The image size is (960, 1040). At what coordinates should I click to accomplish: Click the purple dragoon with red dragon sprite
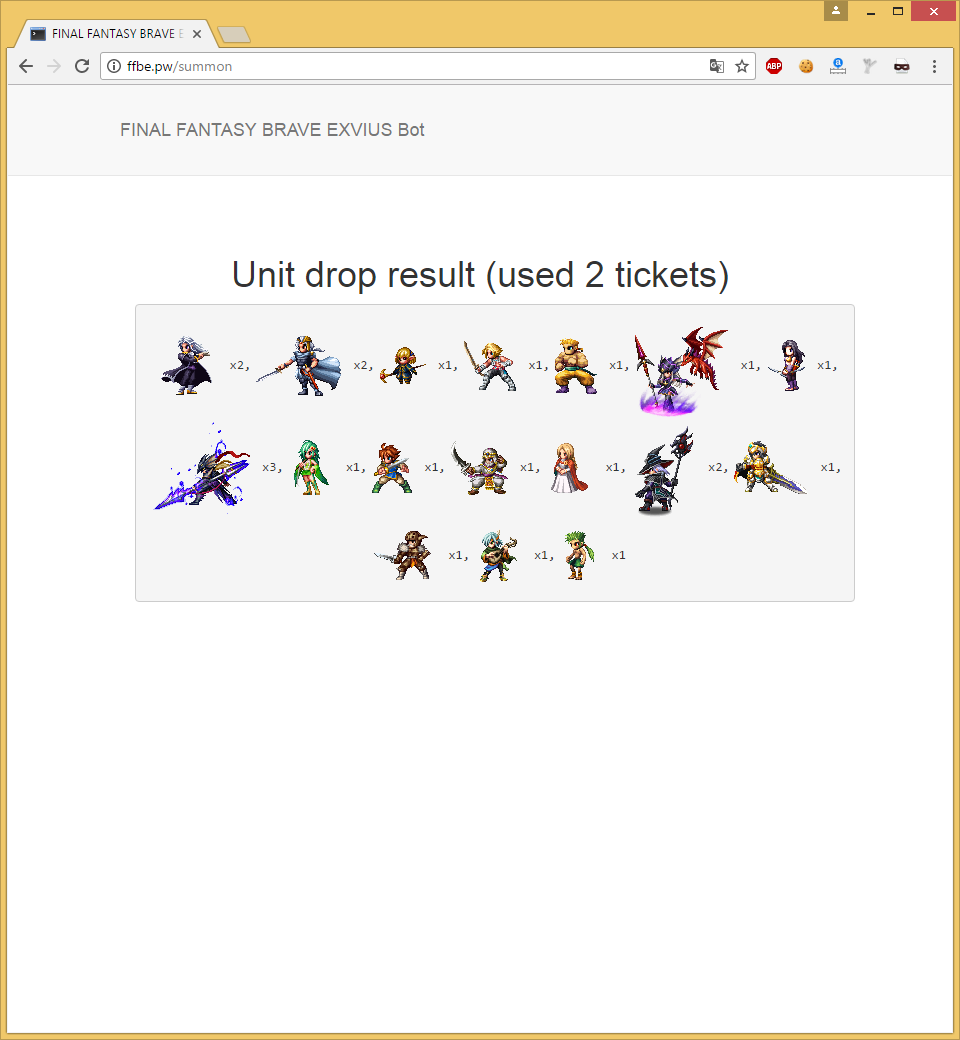[x=681, y=370]
